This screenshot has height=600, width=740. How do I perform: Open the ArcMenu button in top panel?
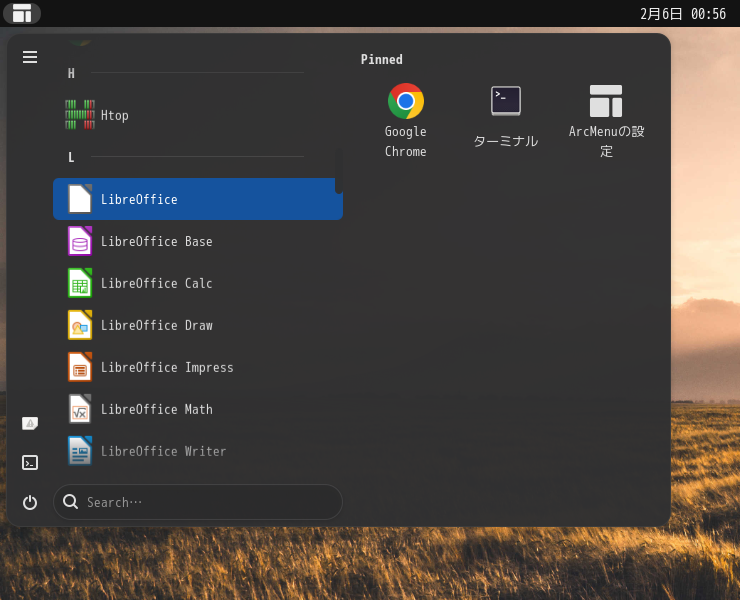[x=22, y=13]
